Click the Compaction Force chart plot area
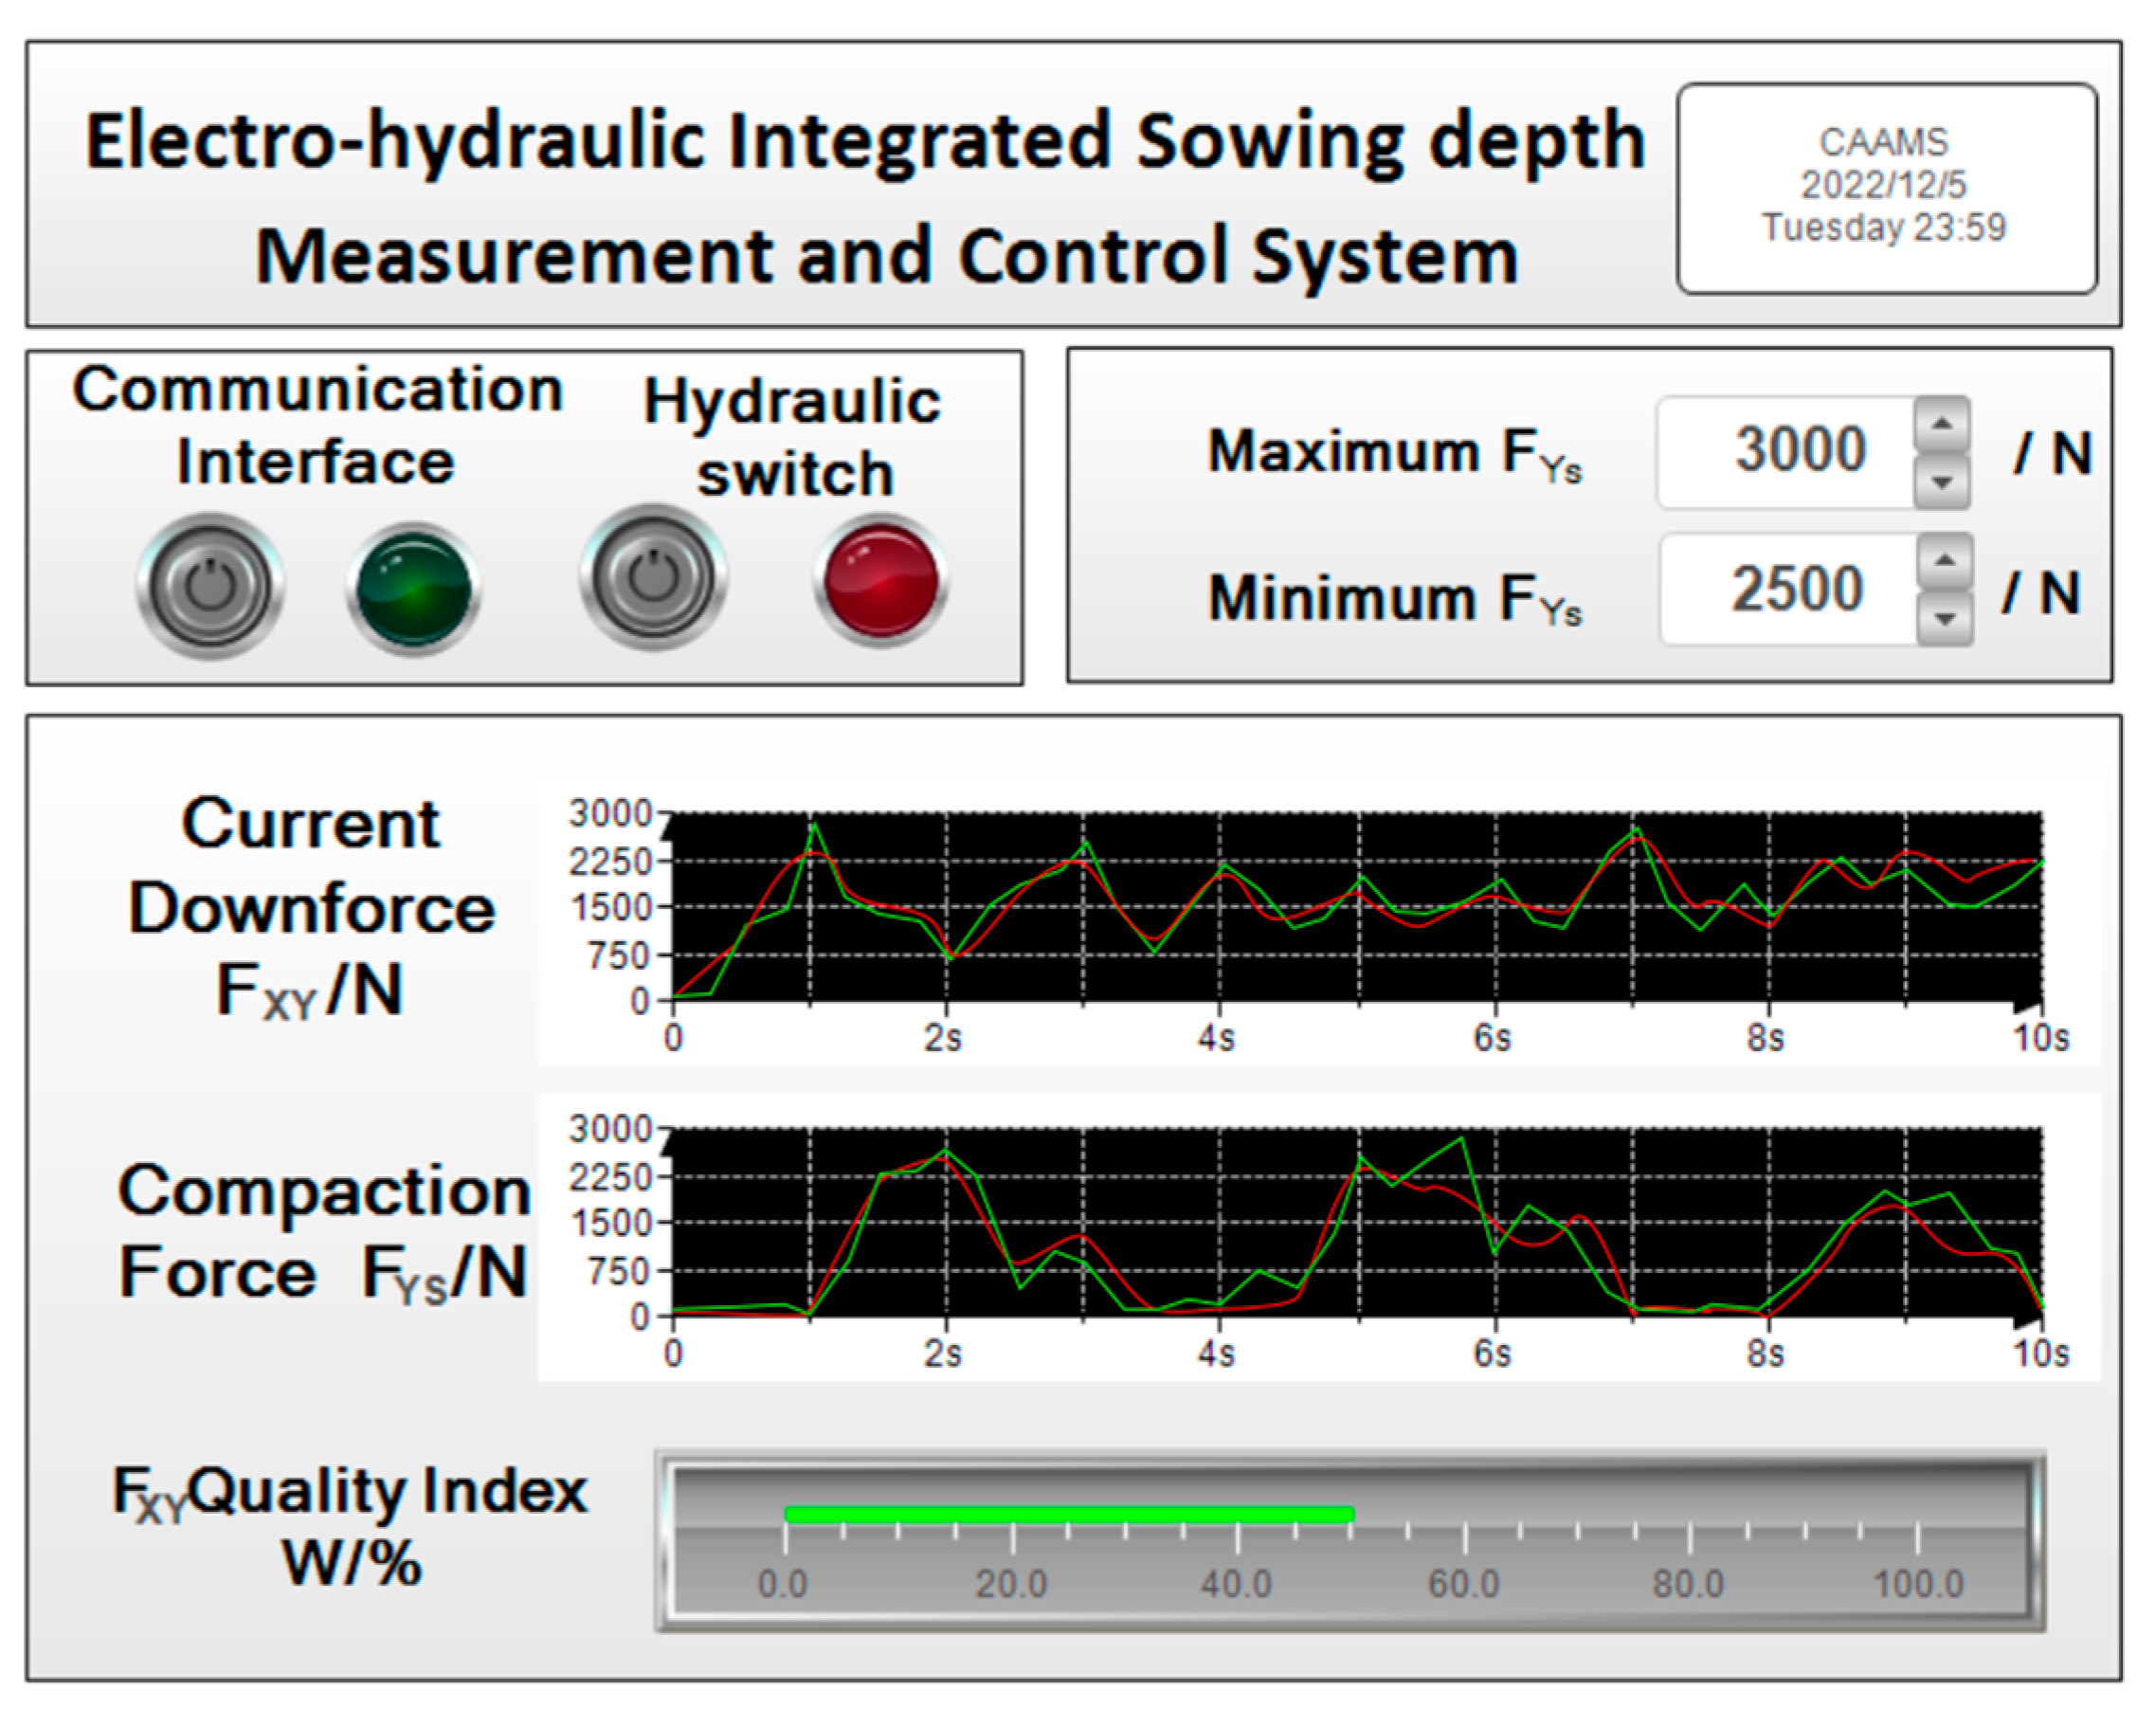This screenshot has width=2156, height=1727. click(1355, 1222)
